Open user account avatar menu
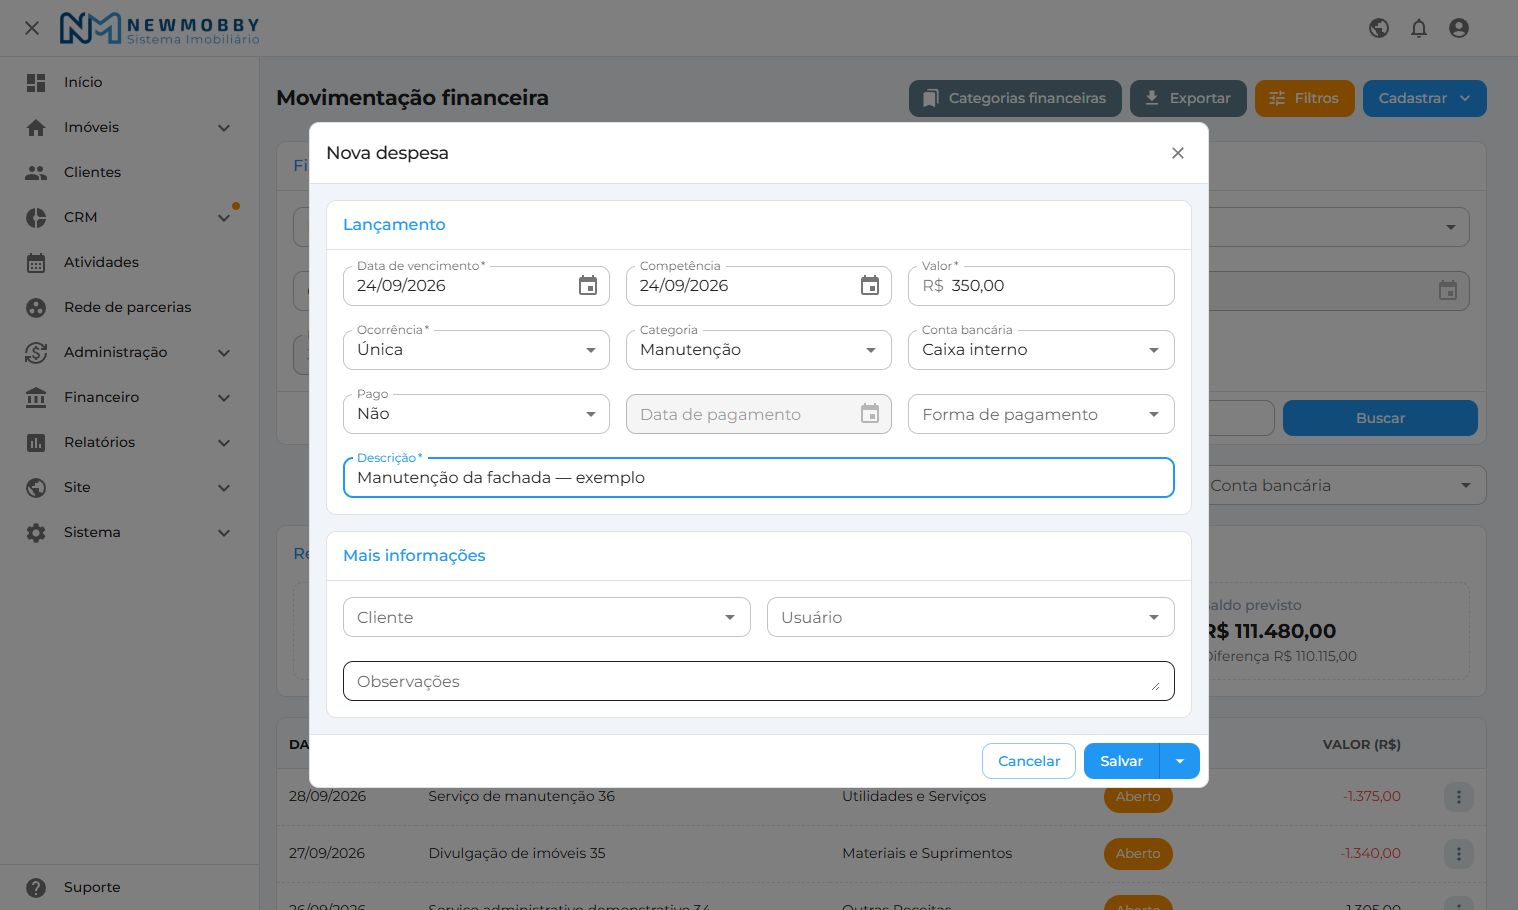This screenshot has width=1518, height=910. click(x=1459, y=28)
